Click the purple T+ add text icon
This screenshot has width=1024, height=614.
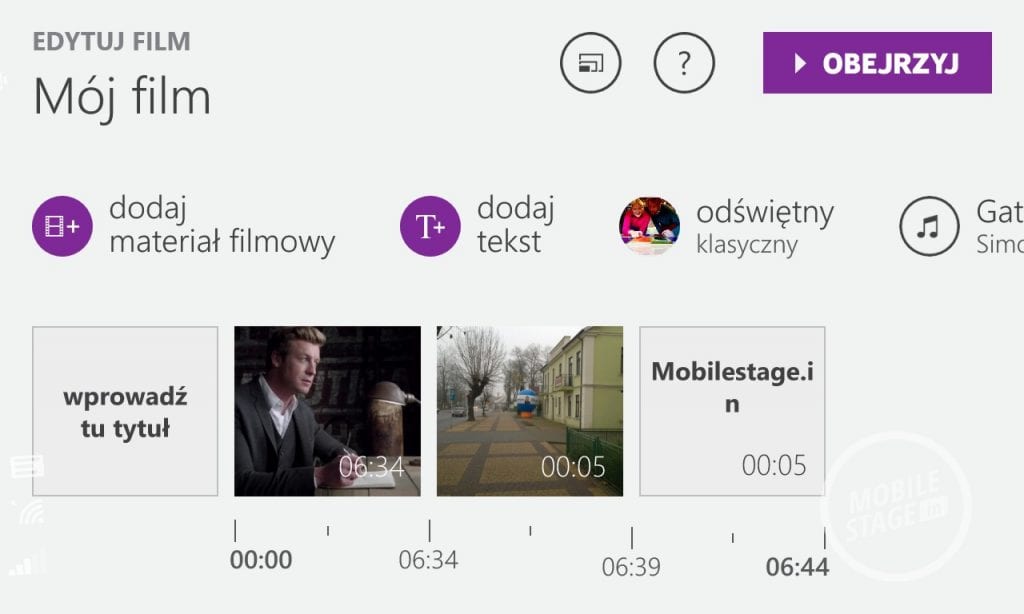pos(430,227)
